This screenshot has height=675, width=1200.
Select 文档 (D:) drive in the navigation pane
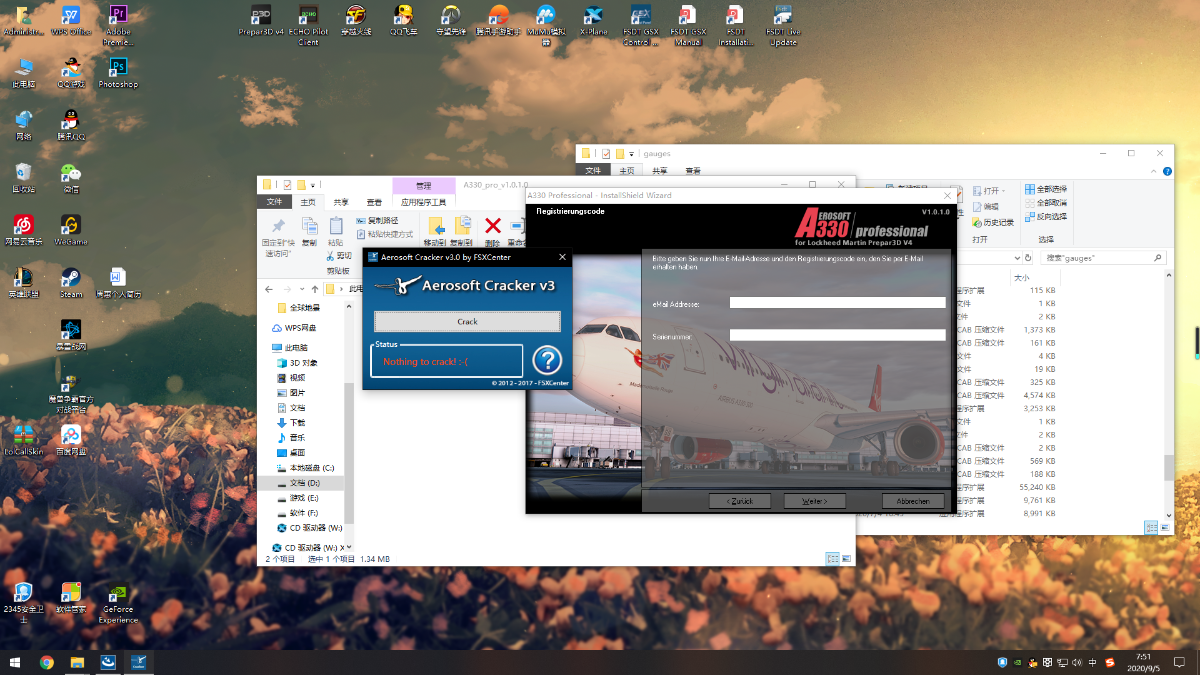298,483
